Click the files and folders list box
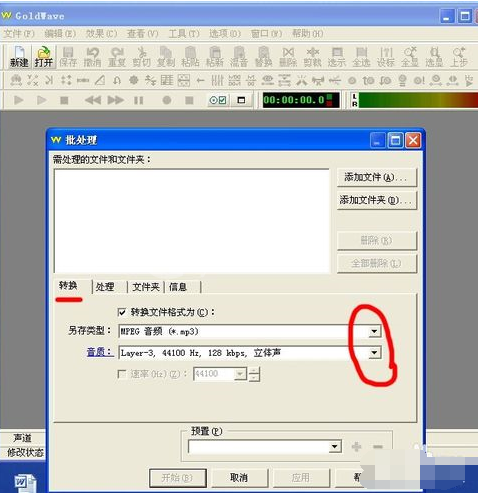The height and width of the screenshot is (493, 478). point(192,221)
